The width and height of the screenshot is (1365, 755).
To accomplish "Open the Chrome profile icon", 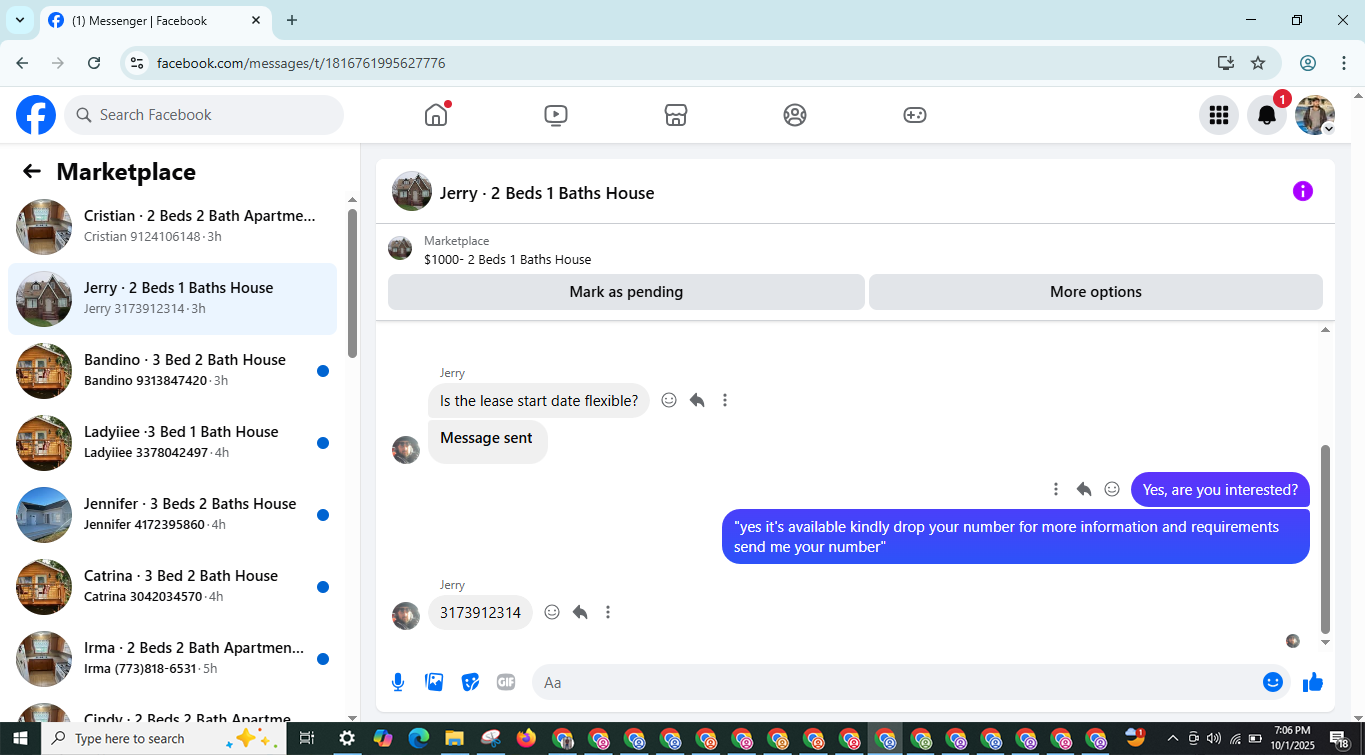I will 1308,63.
